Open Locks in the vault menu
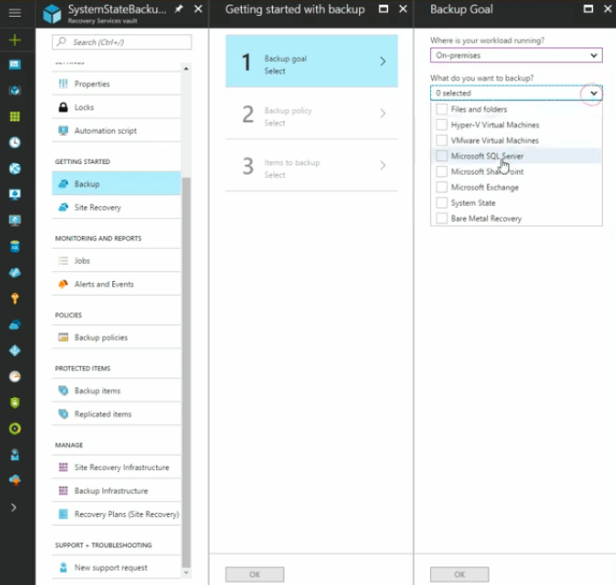 click(x=116, y=107)
